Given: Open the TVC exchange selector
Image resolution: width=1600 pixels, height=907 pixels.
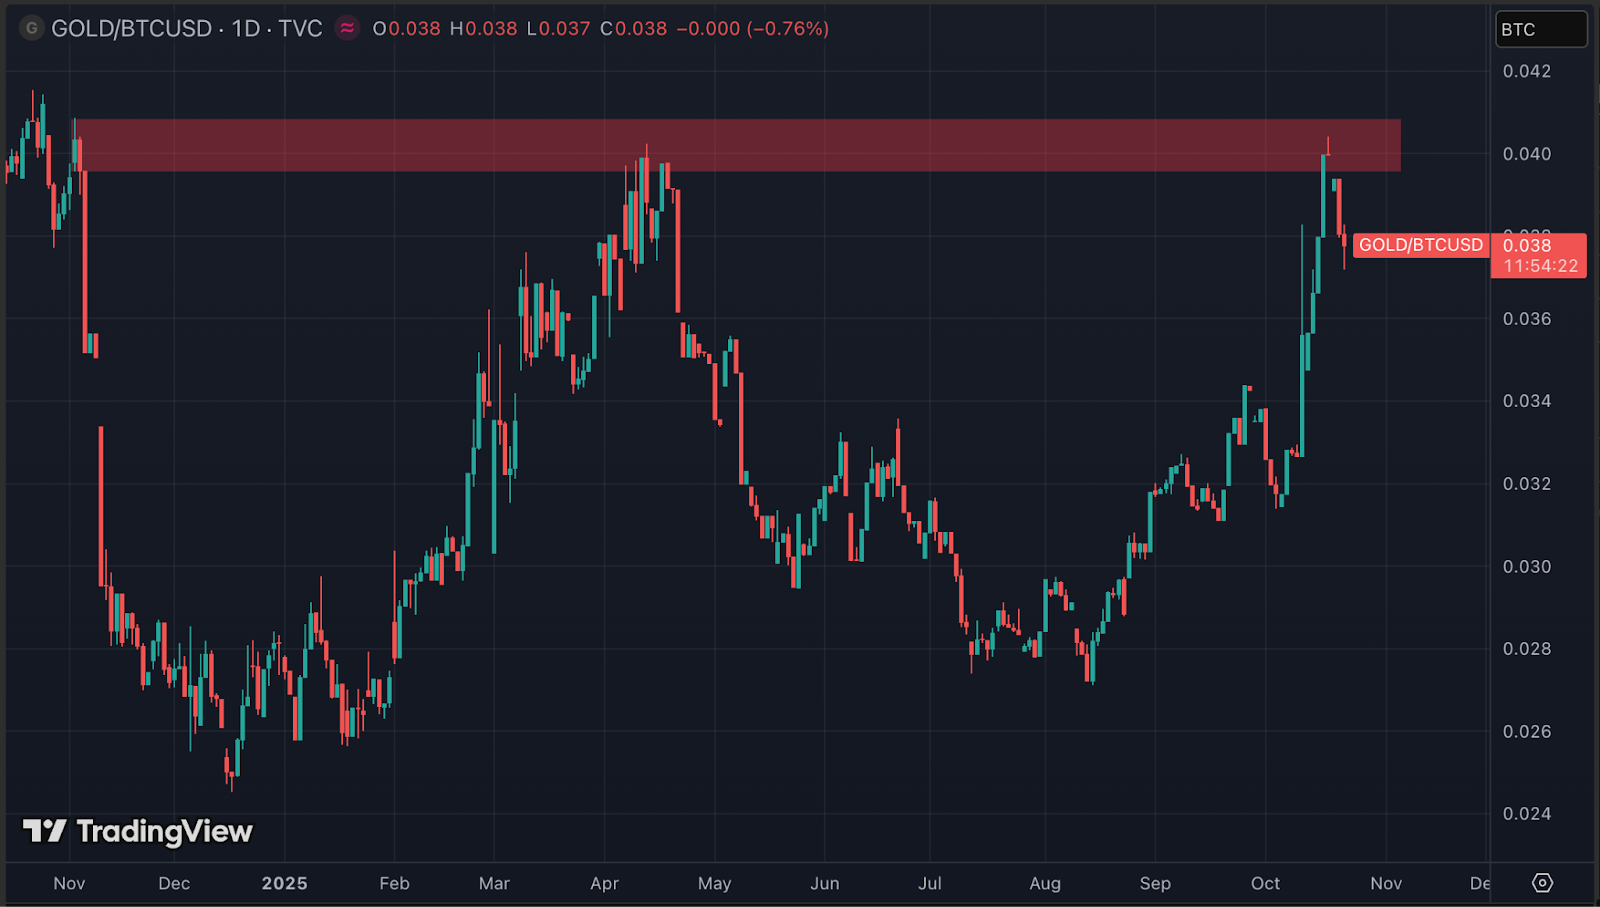Looking at the screenshot, I should pyautogui.click(x=302, y=29).
